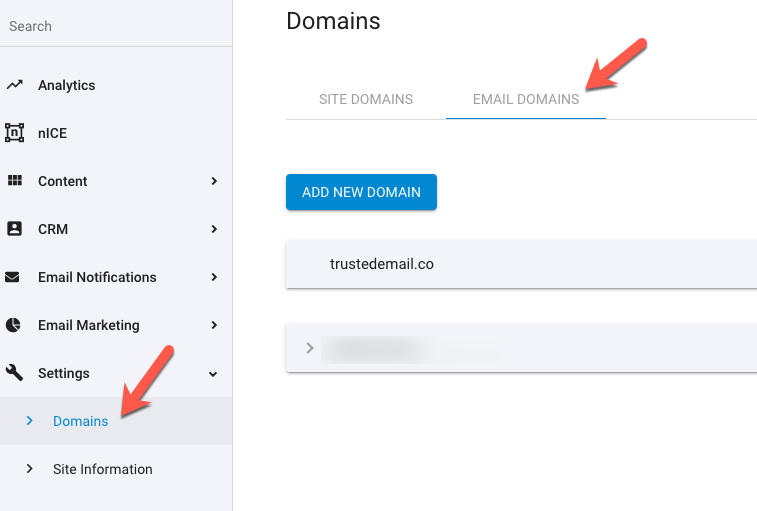Expand the CRM submenu arrow
The image size is (757, 511).
214,229
